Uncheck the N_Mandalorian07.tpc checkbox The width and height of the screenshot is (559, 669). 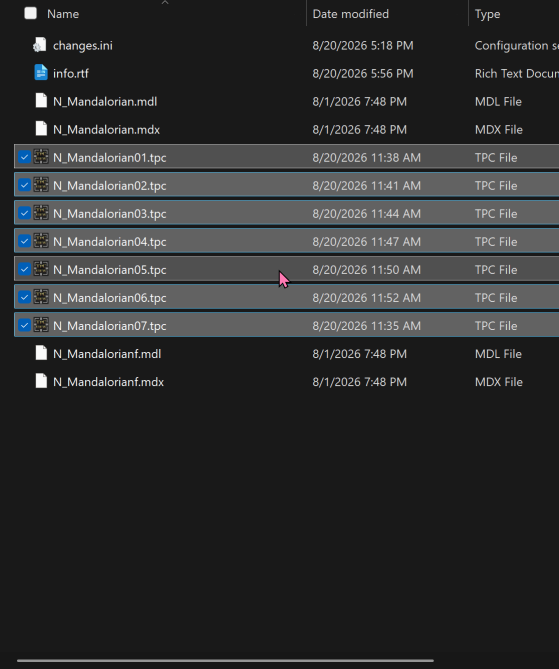(x=24, y=325)
